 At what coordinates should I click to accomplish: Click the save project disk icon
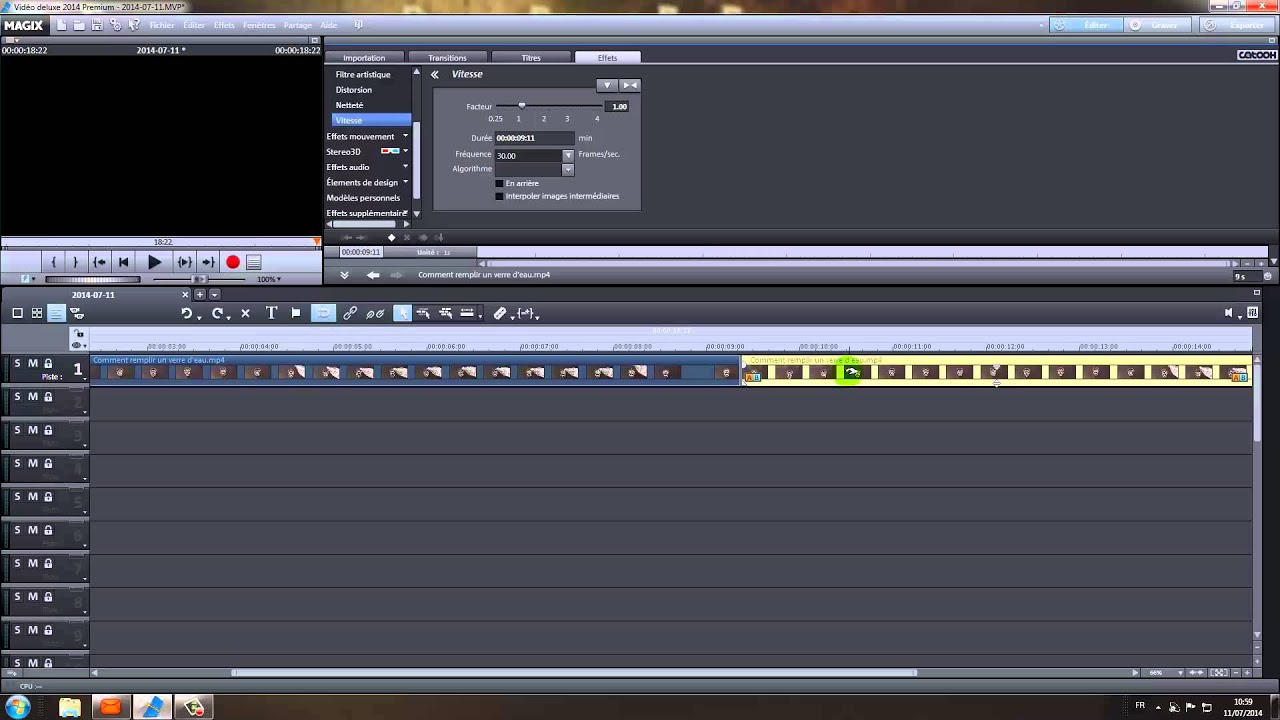point(97,25)
